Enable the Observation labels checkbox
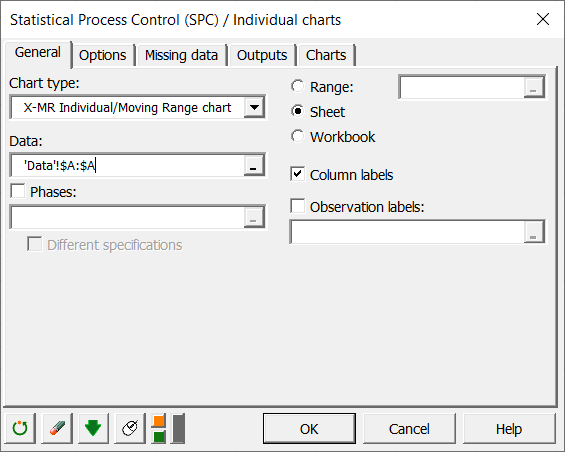 pos(298,206)
